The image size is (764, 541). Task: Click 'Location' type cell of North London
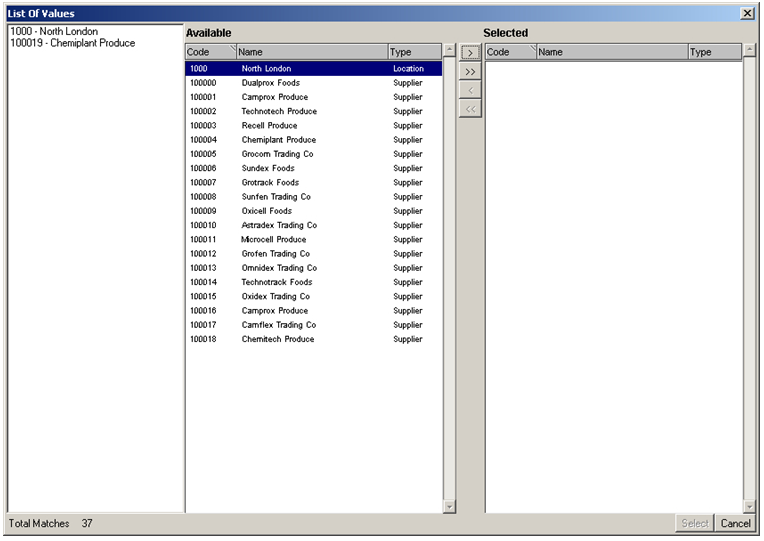408,69
